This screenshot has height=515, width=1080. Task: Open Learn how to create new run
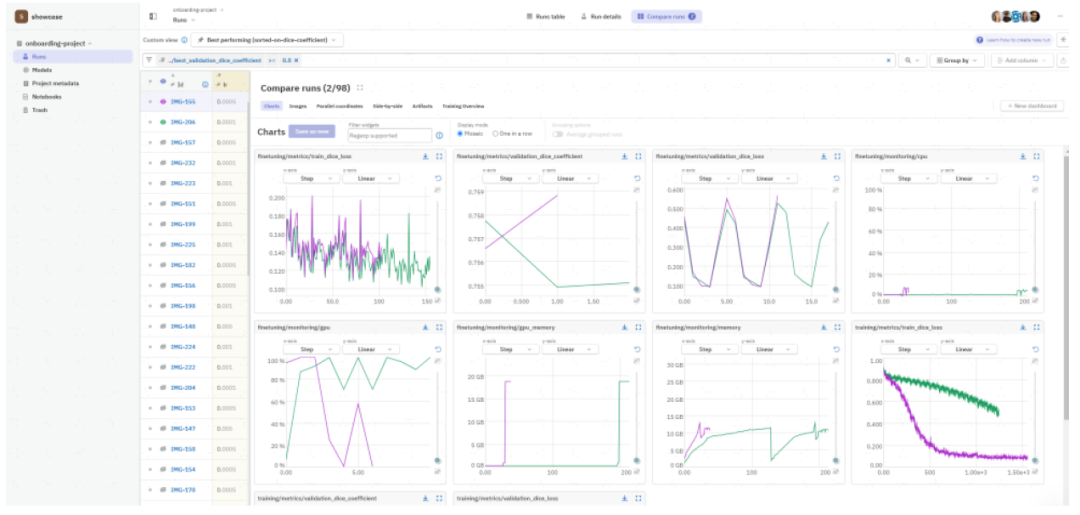[1014, 41]
